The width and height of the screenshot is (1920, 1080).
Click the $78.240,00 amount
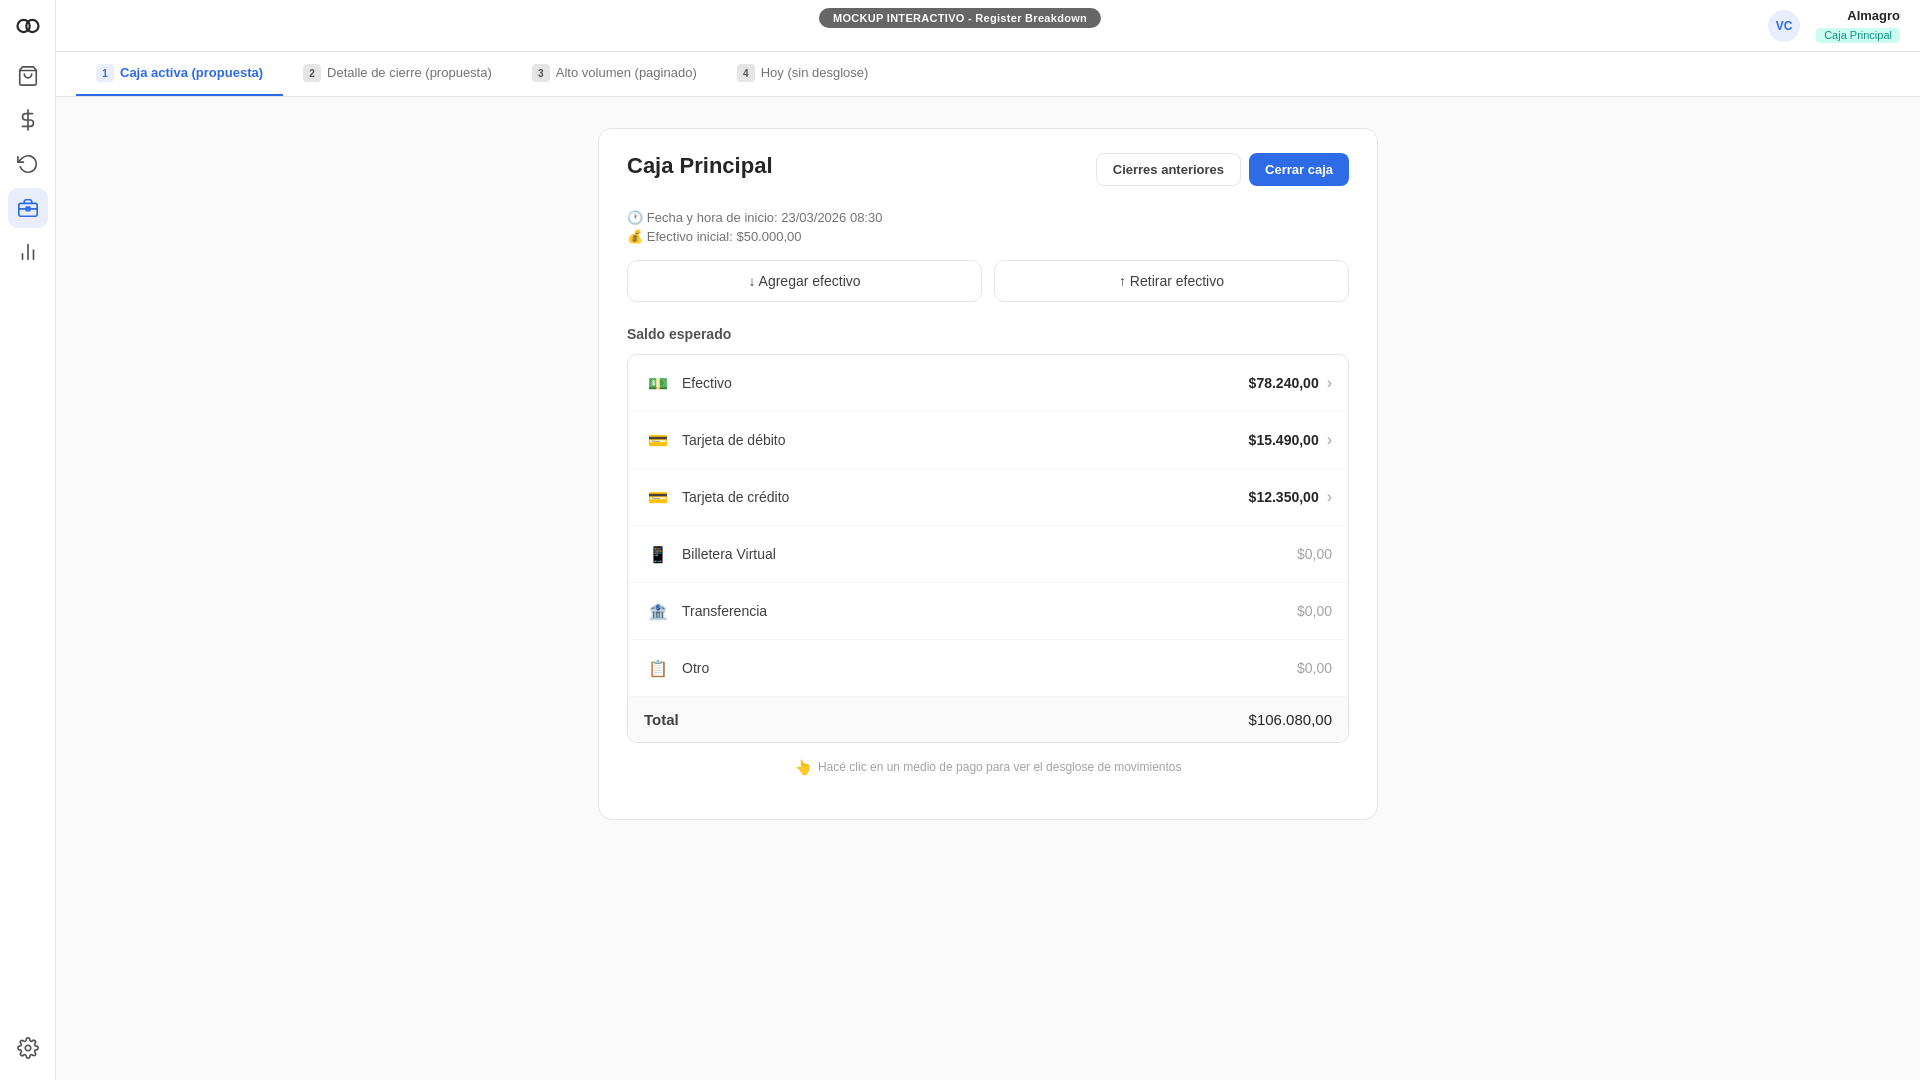1283,383
